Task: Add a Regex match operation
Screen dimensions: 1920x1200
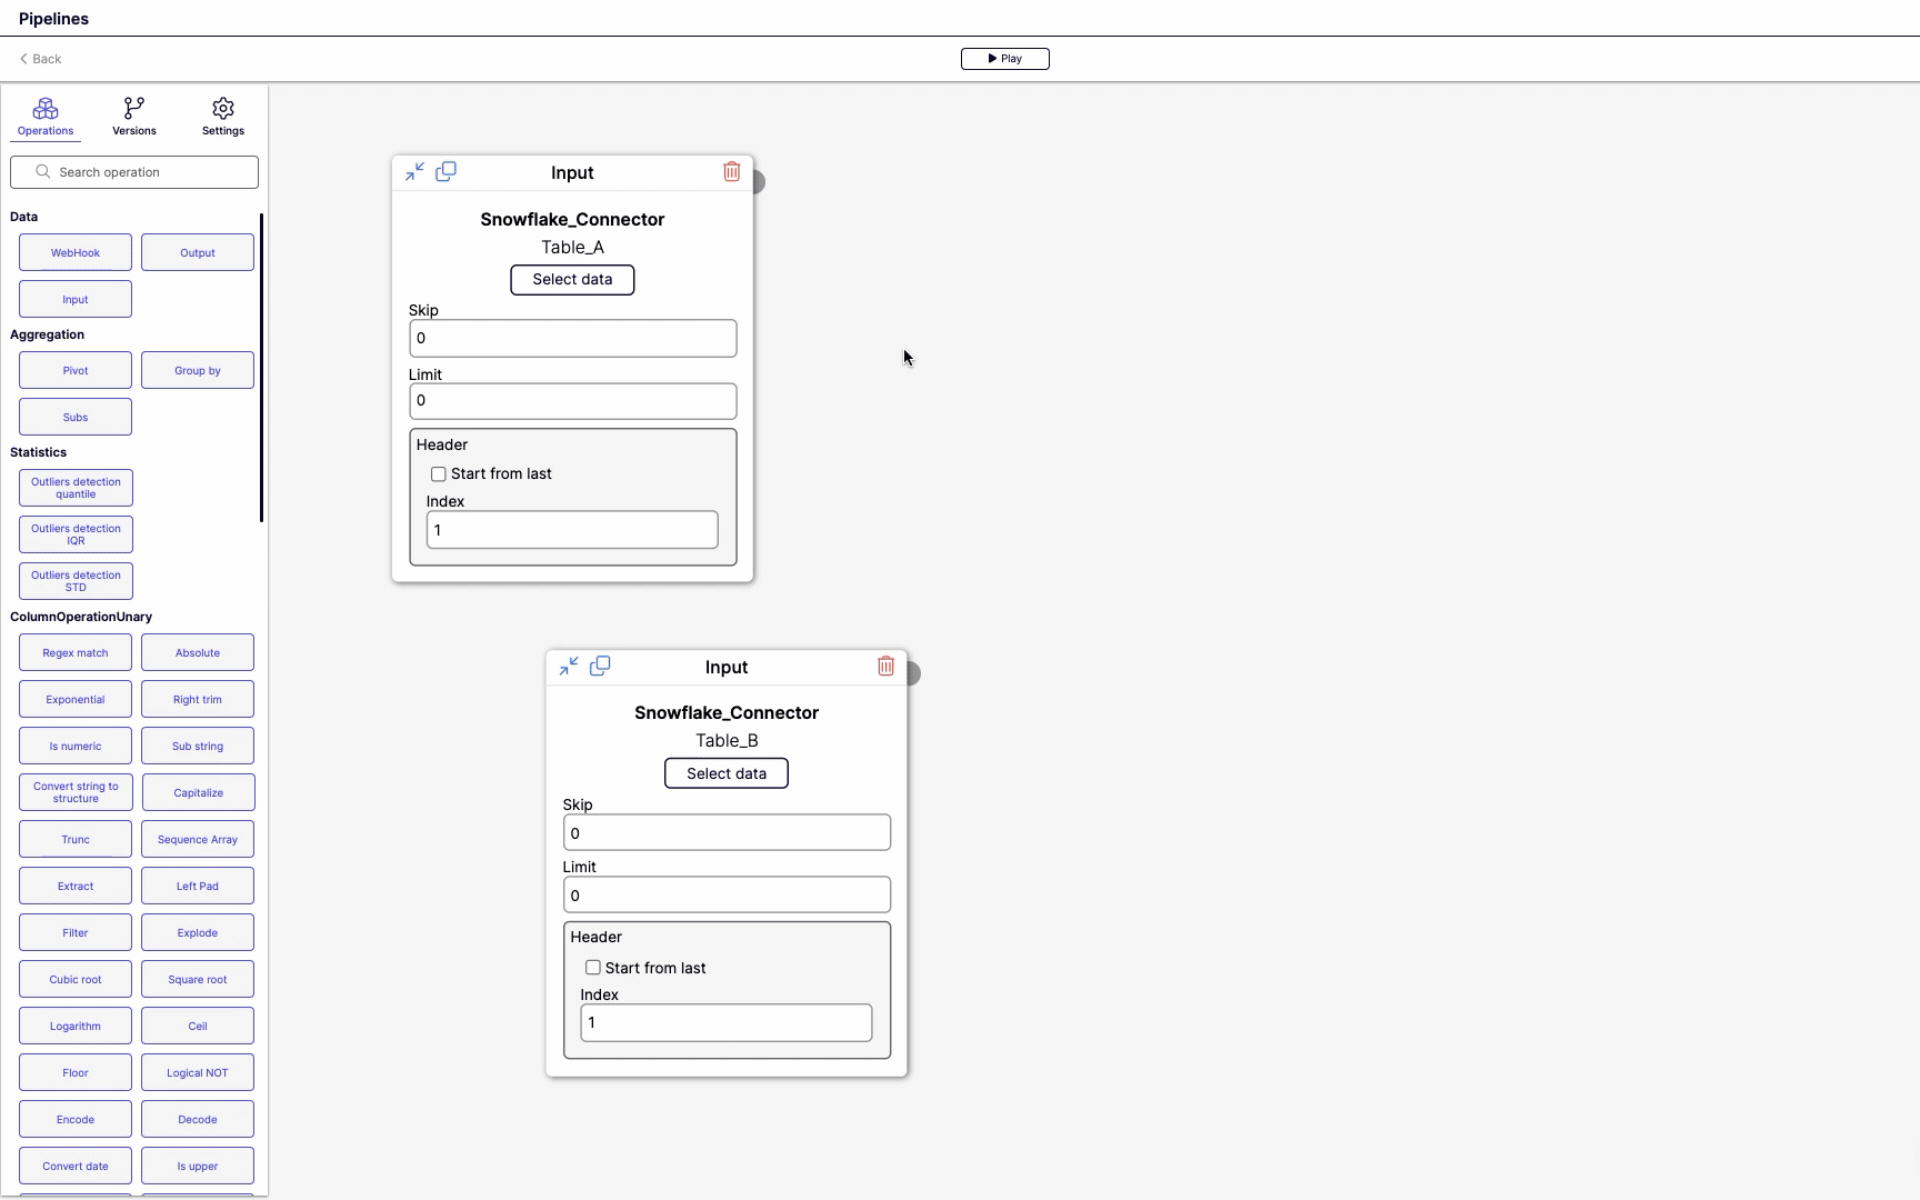Action: coord(74,652)
